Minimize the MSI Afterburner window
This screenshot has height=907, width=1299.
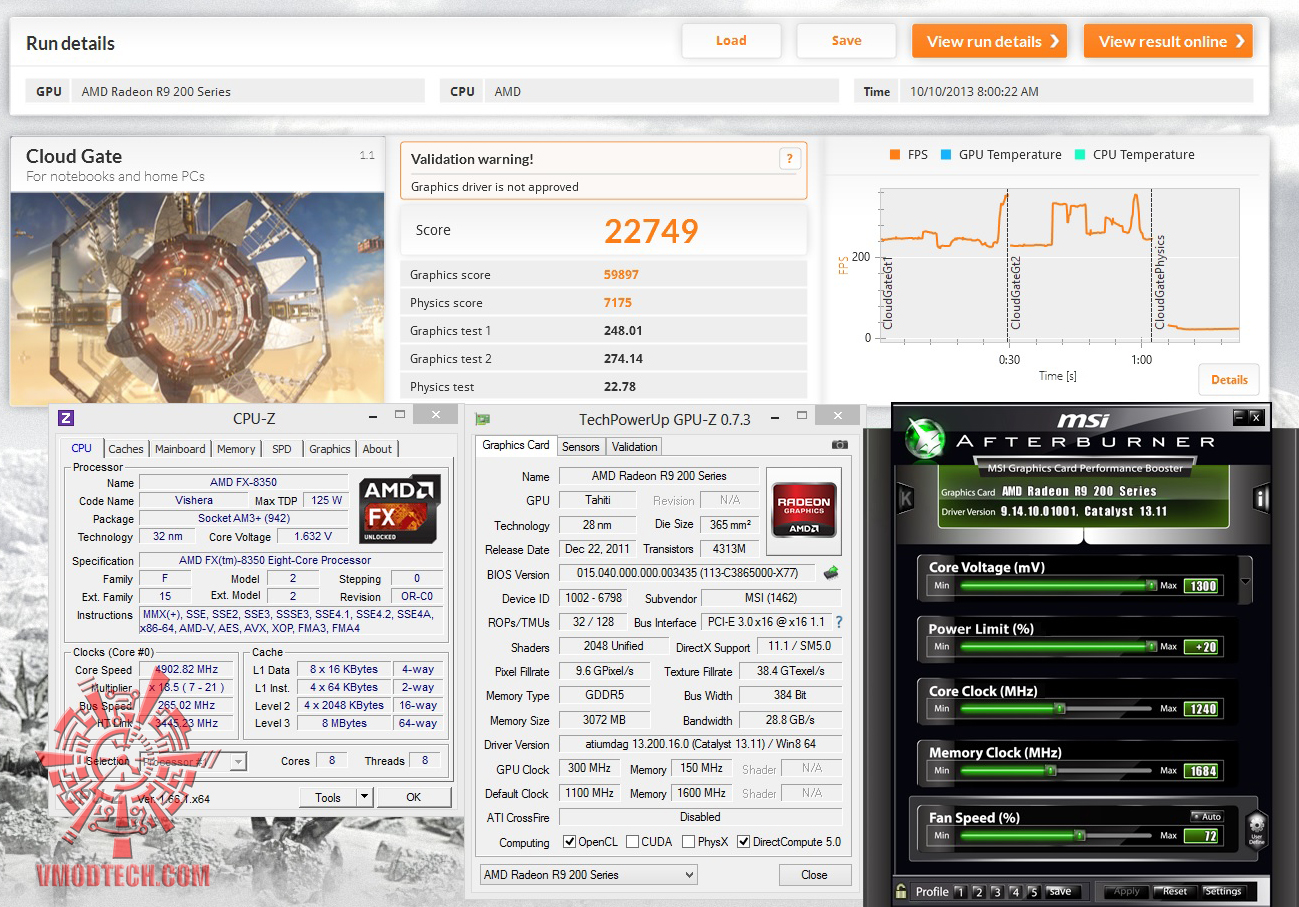pos(1240,416)
